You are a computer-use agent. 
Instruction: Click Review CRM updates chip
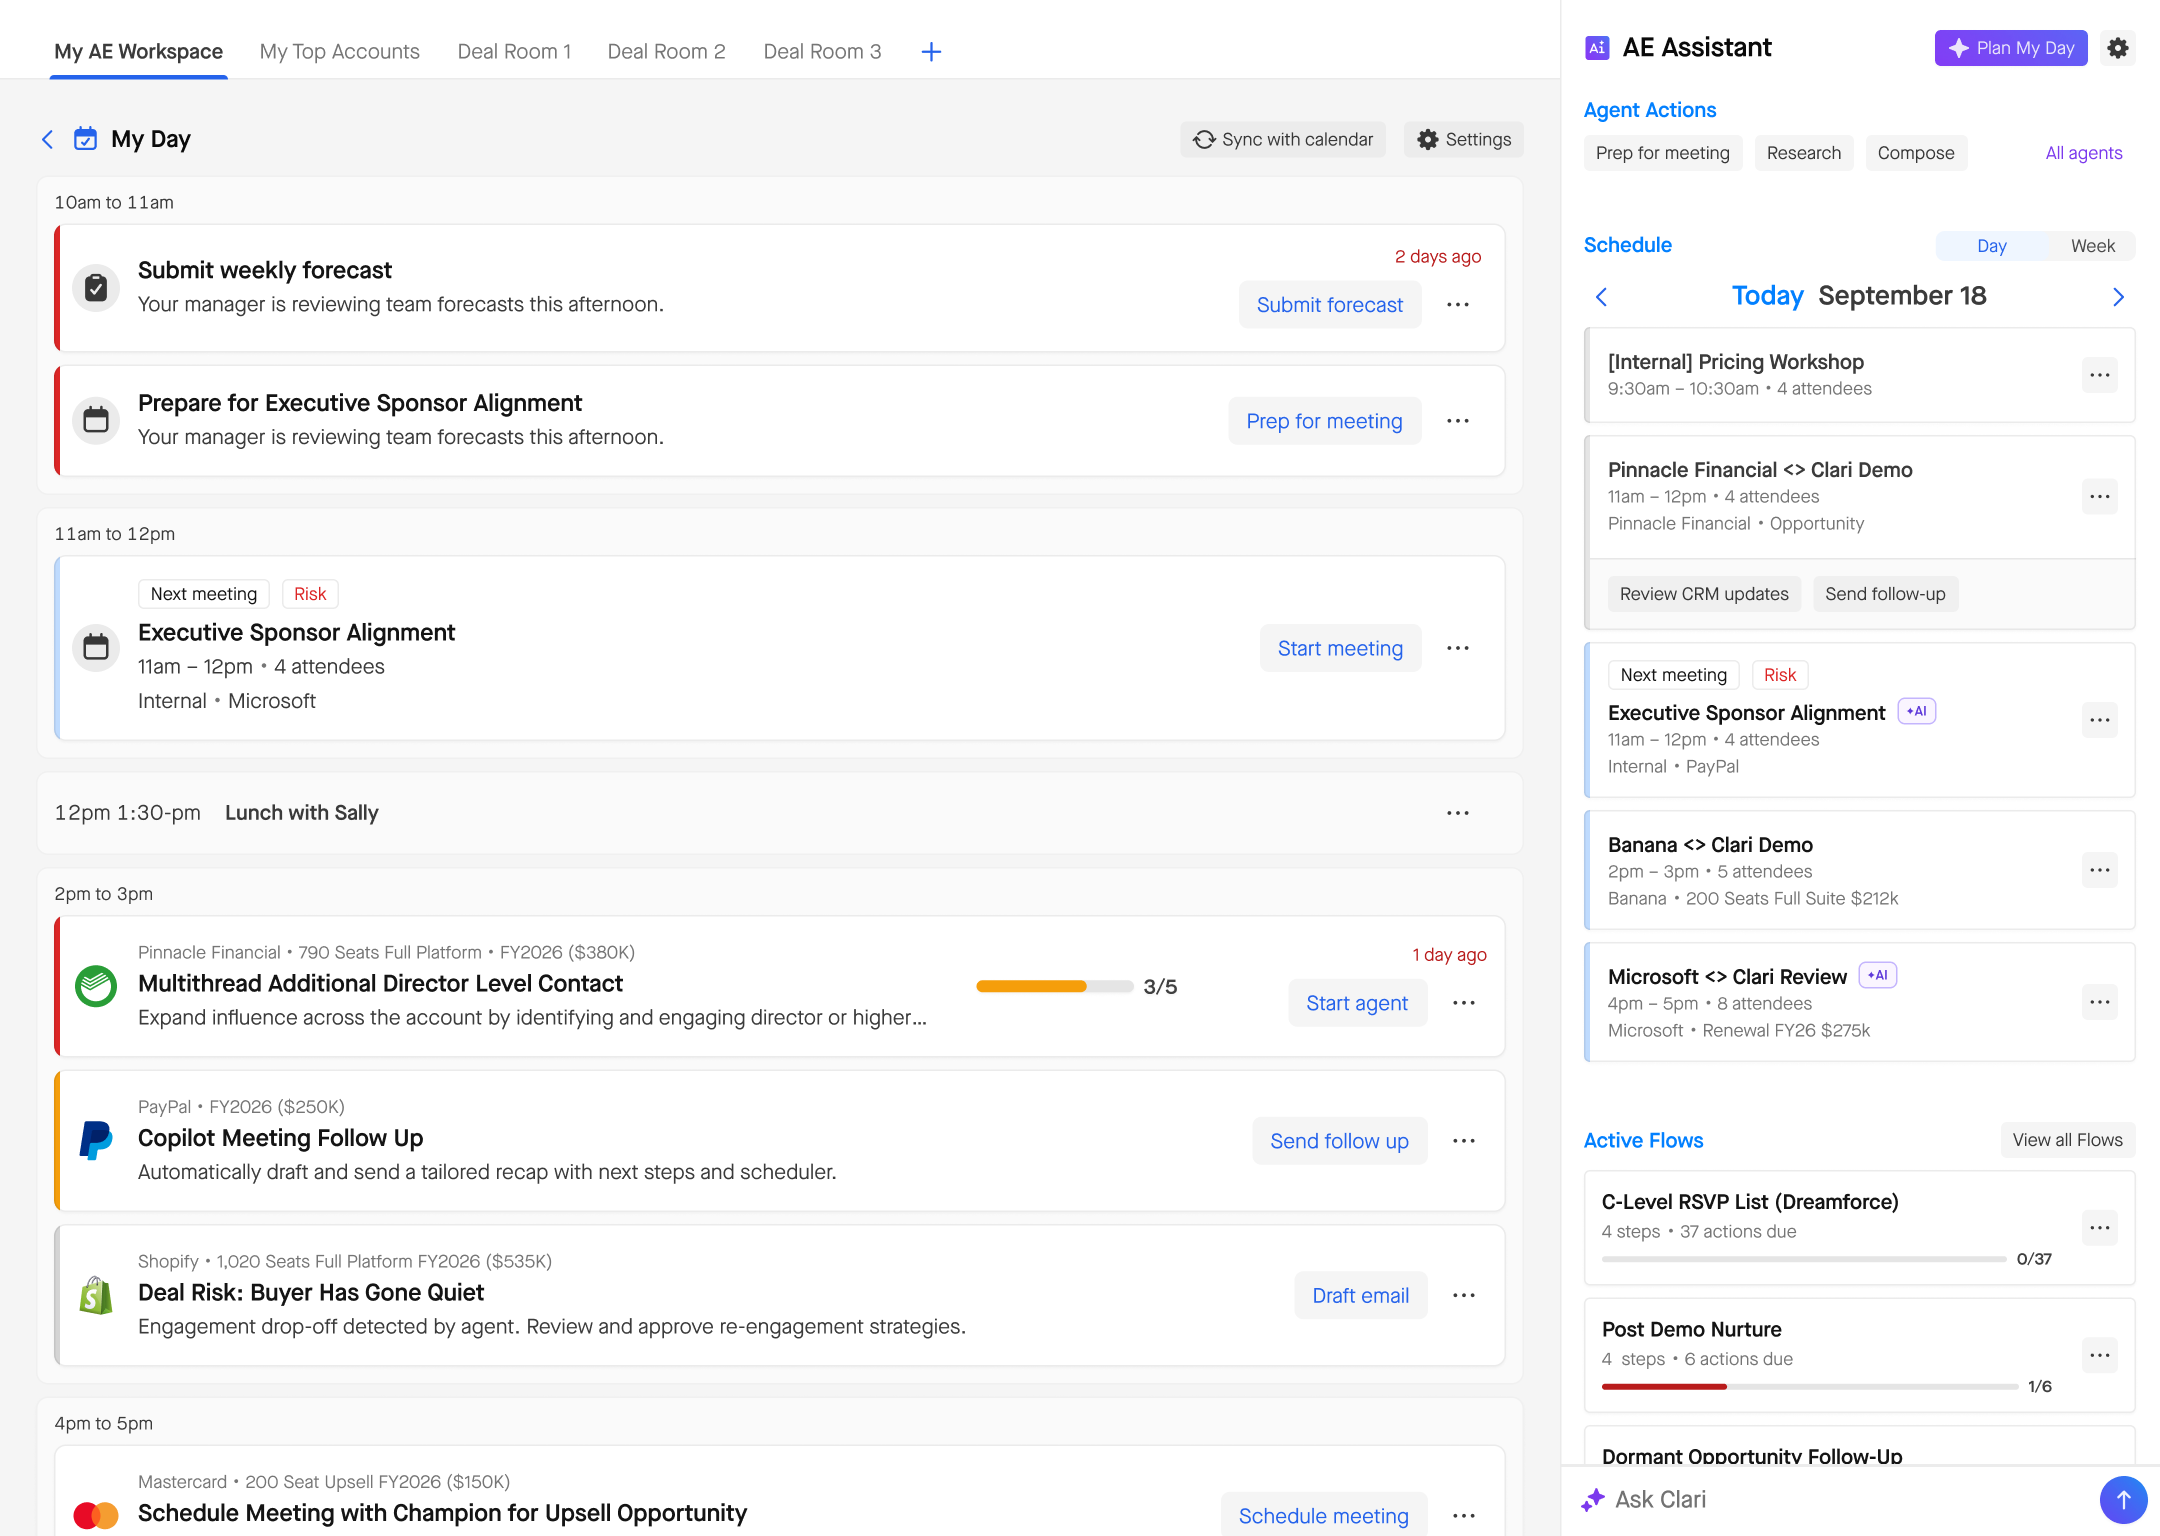(1704, 594)
